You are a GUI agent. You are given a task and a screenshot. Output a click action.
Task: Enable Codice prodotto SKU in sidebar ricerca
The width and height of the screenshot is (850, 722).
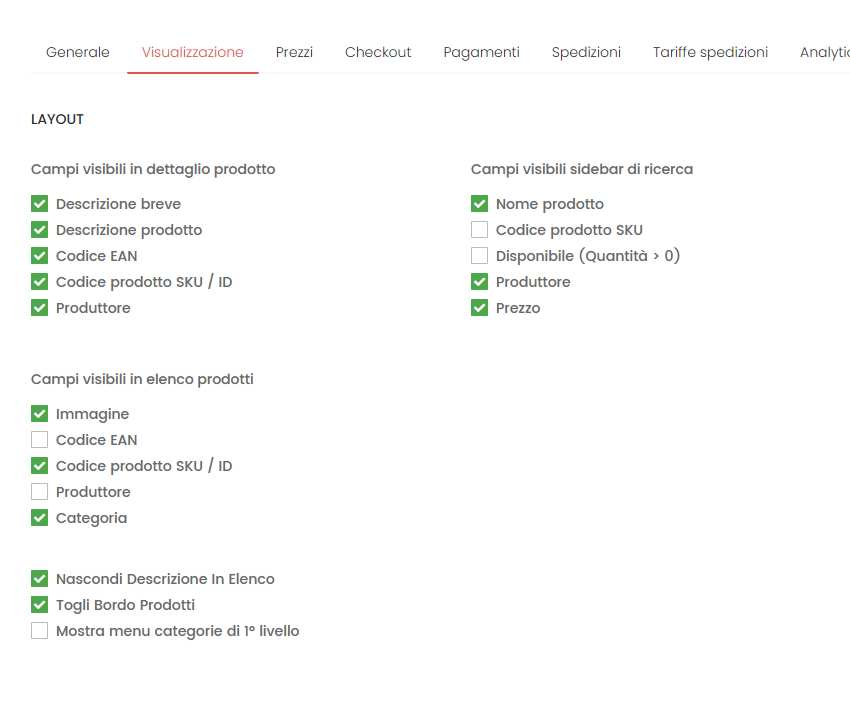pyautogui.click(x=479, y=229)
